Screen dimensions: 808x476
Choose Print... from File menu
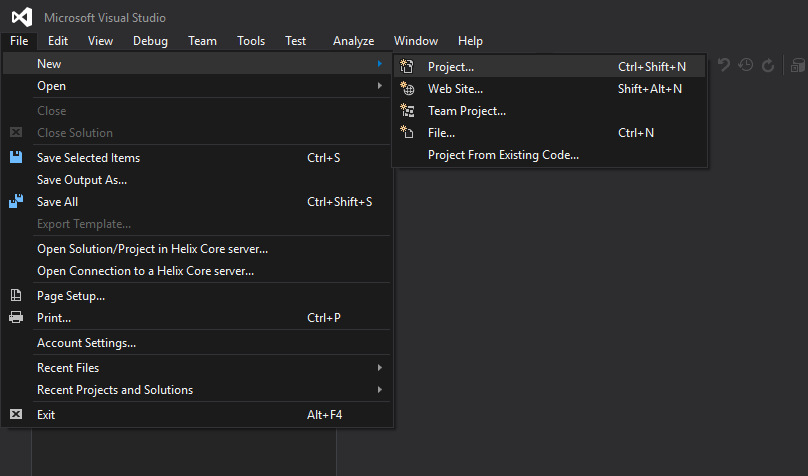coord(197,317)
